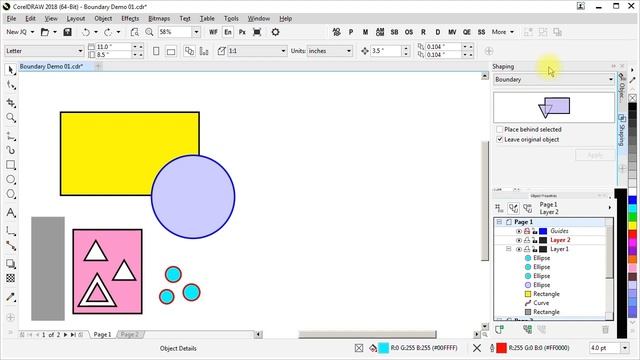Select the Ellipse tool

(x=11, y=180)
